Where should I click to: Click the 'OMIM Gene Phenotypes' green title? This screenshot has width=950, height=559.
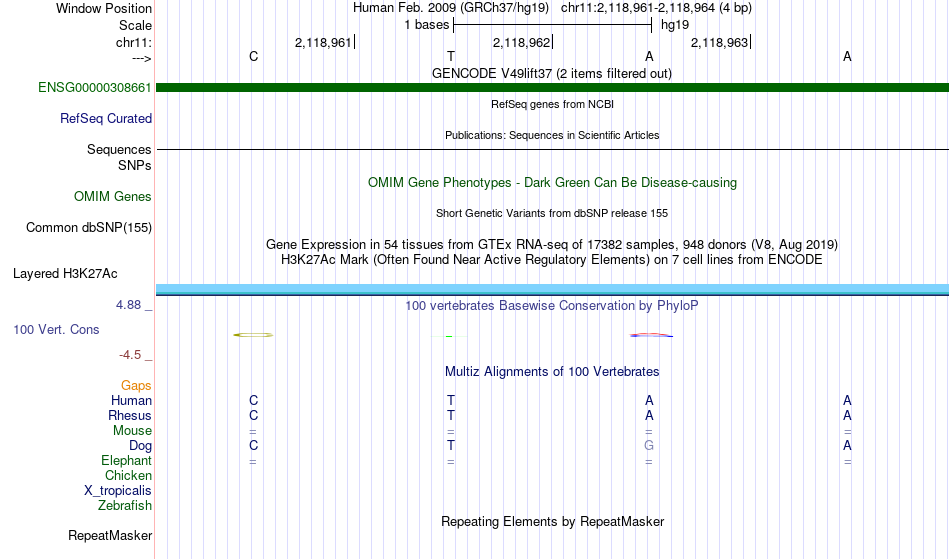point(553,183)
